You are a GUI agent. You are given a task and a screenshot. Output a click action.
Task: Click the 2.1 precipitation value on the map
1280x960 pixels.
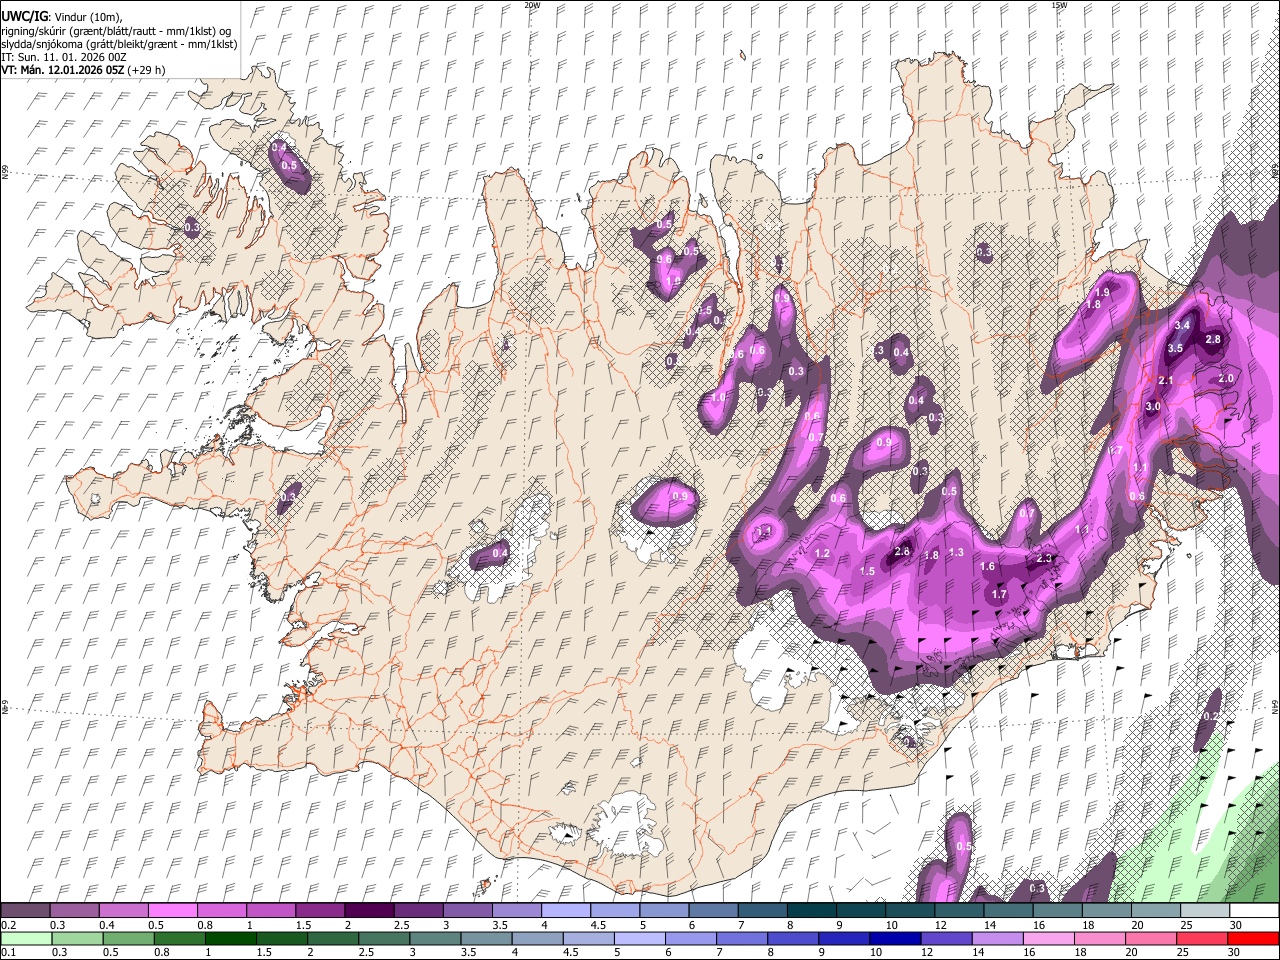click(x=1165, y=381)
